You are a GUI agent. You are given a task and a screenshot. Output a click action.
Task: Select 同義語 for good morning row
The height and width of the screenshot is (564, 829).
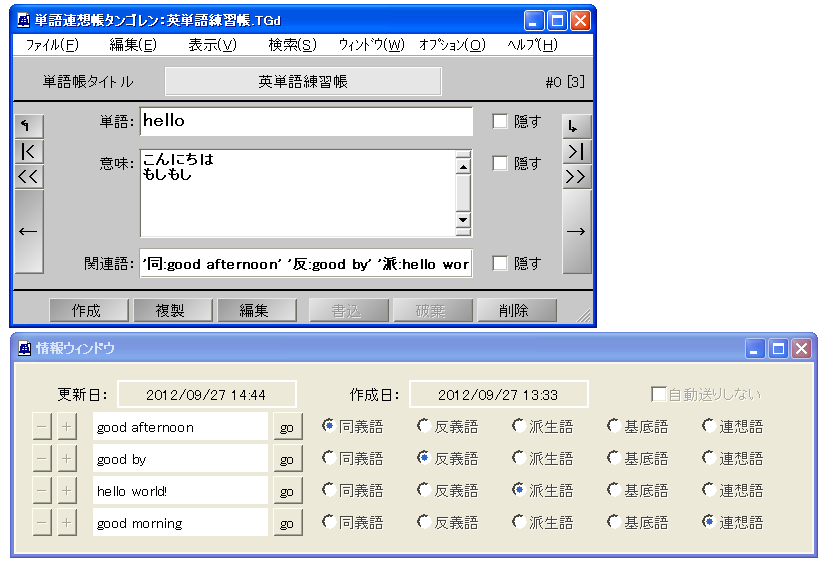(x=329, y=522)
